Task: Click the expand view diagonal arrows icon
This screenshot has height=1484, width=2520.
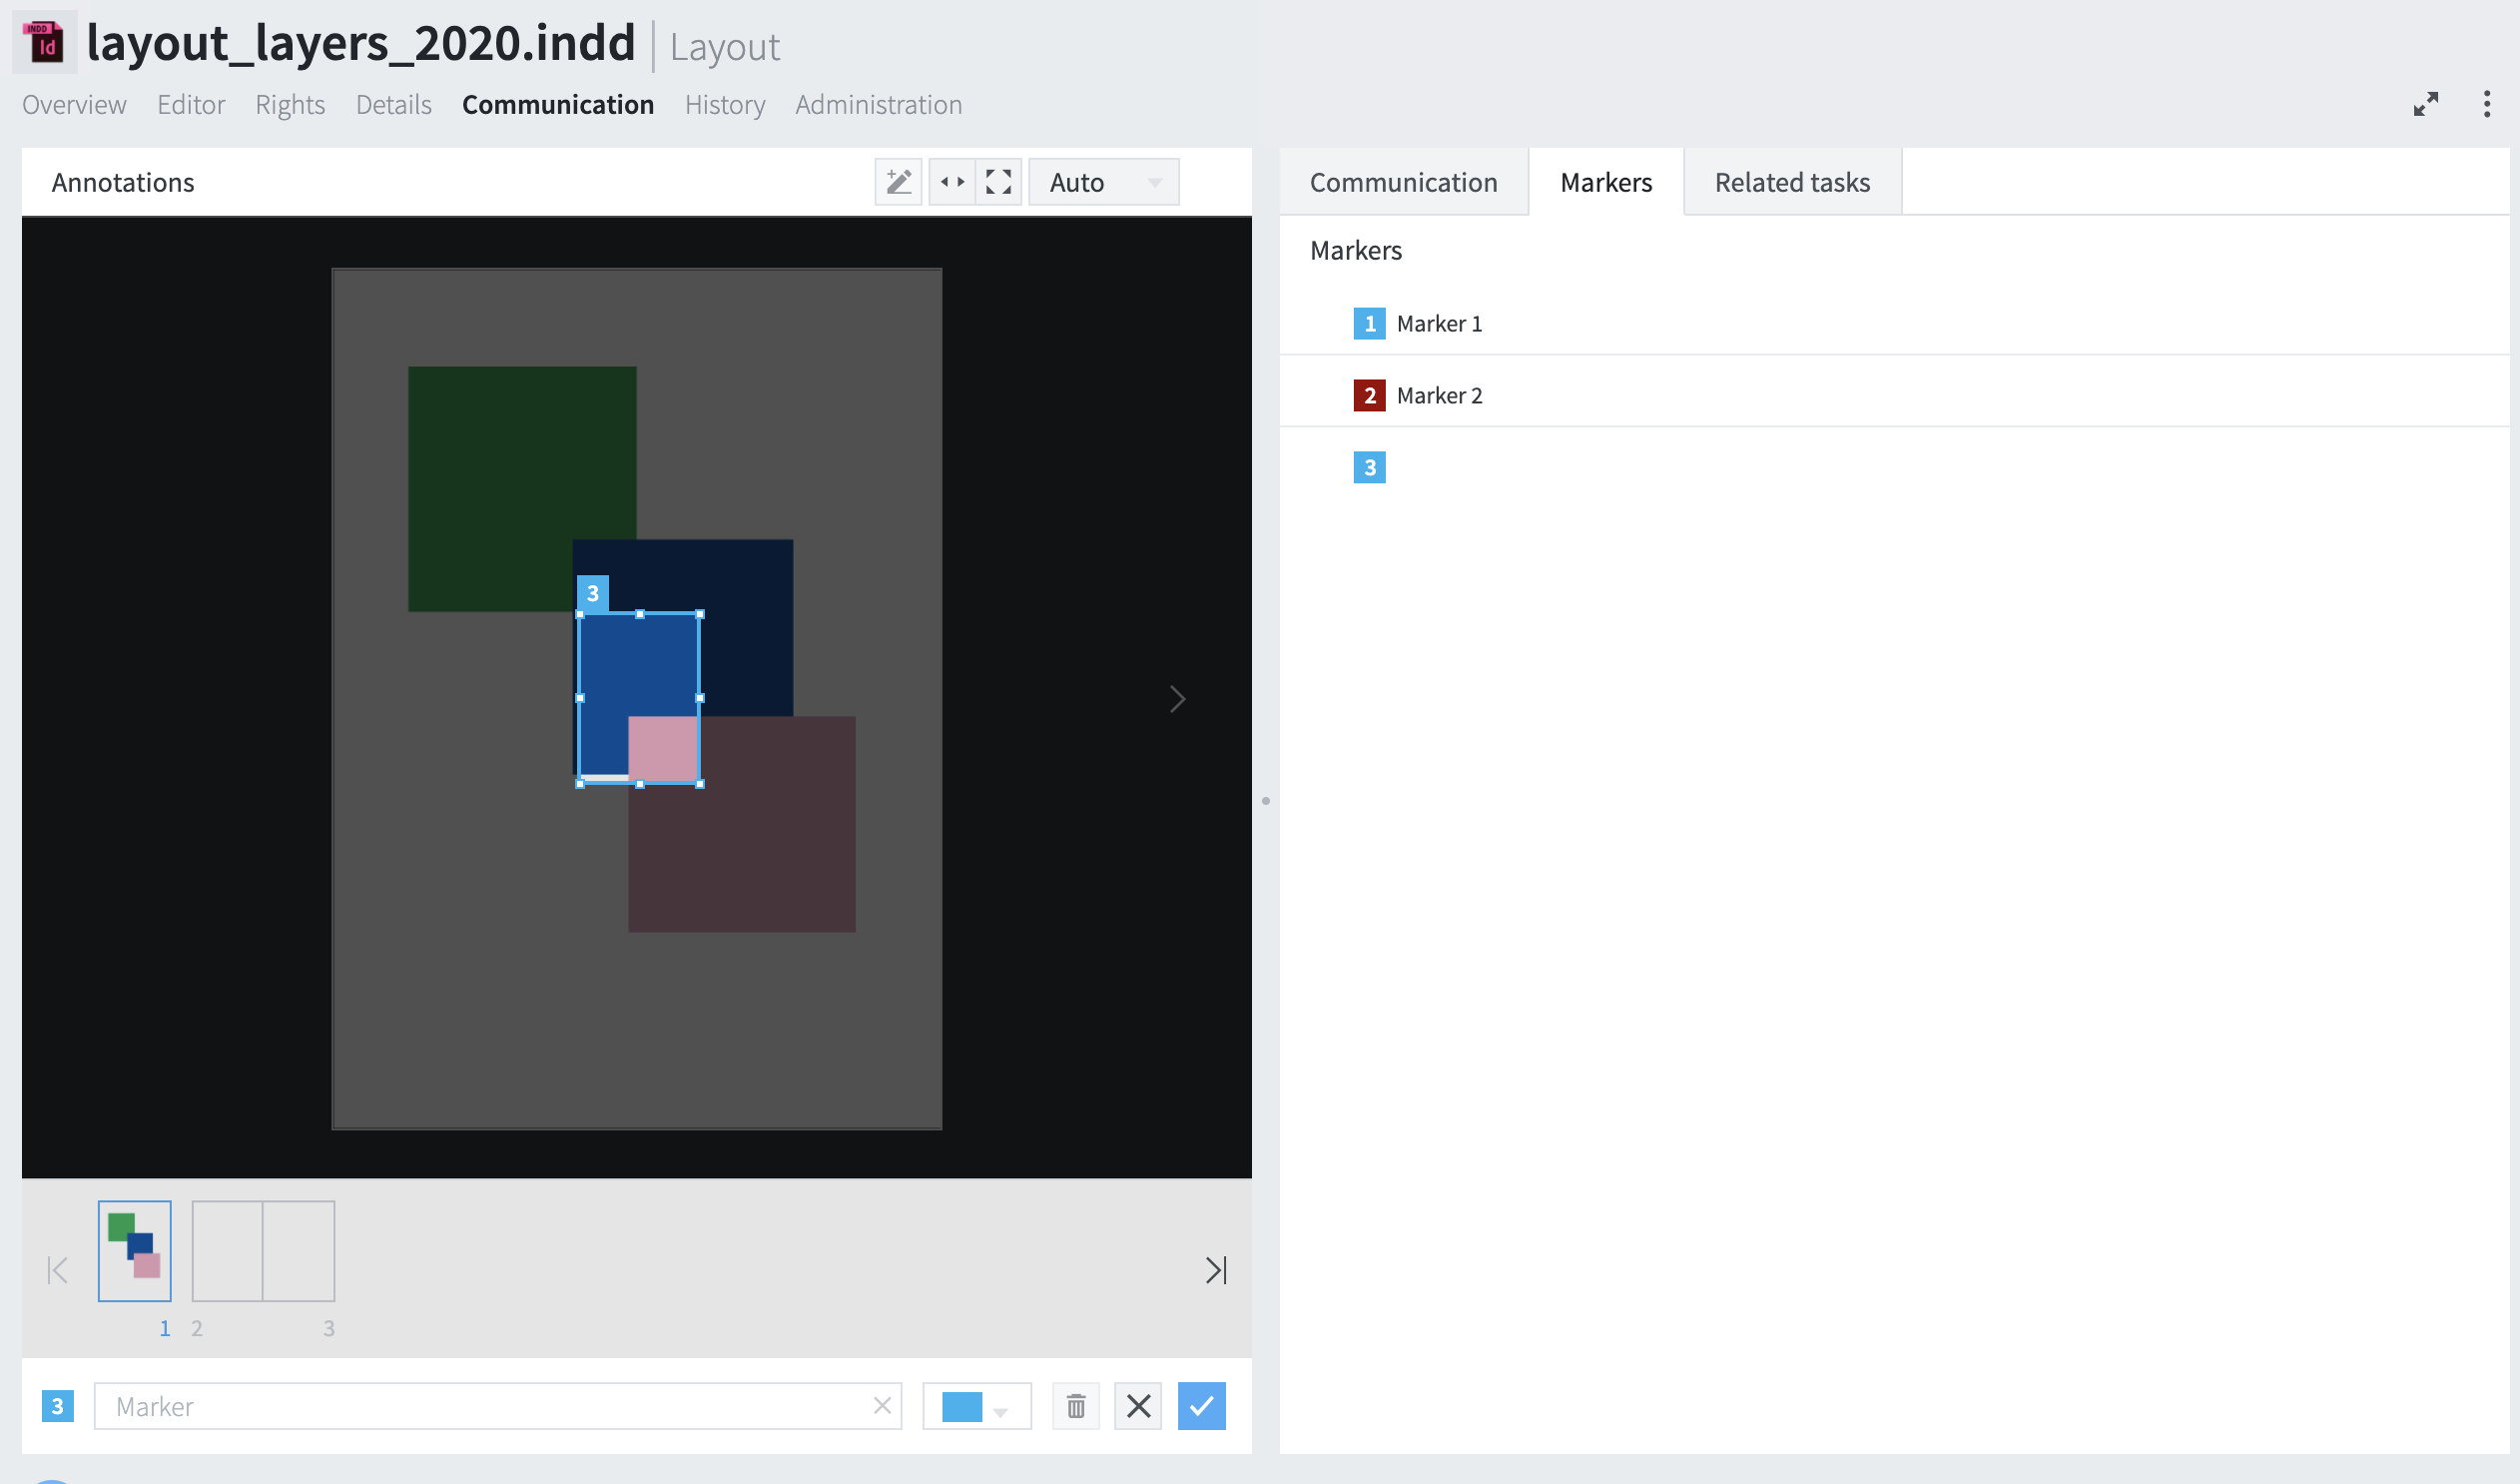Action: 2426,104
